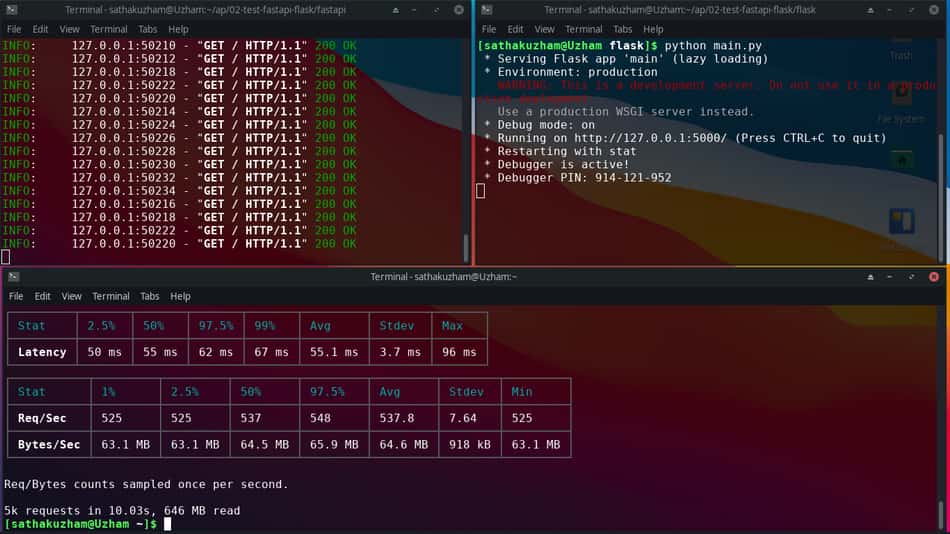Open Tabs menu in the flask terminal
Image resolution: width=950 pixels, height=534 pixels.
[x=622, y=29]
